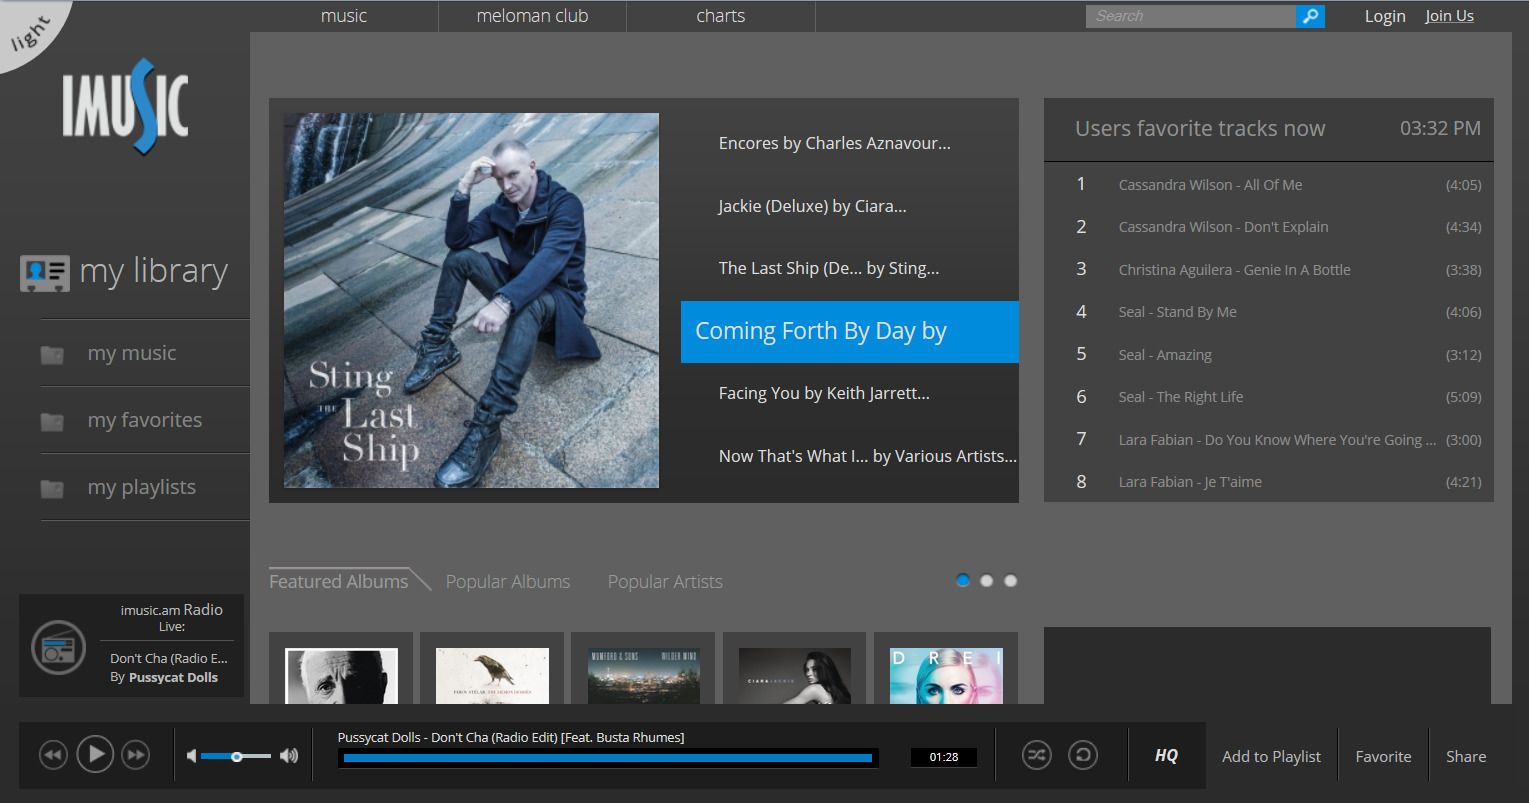Viewport: 1529px width, 803px height.
Task: Raise volume via the loud speaker icon
Action: pos(289,755)
